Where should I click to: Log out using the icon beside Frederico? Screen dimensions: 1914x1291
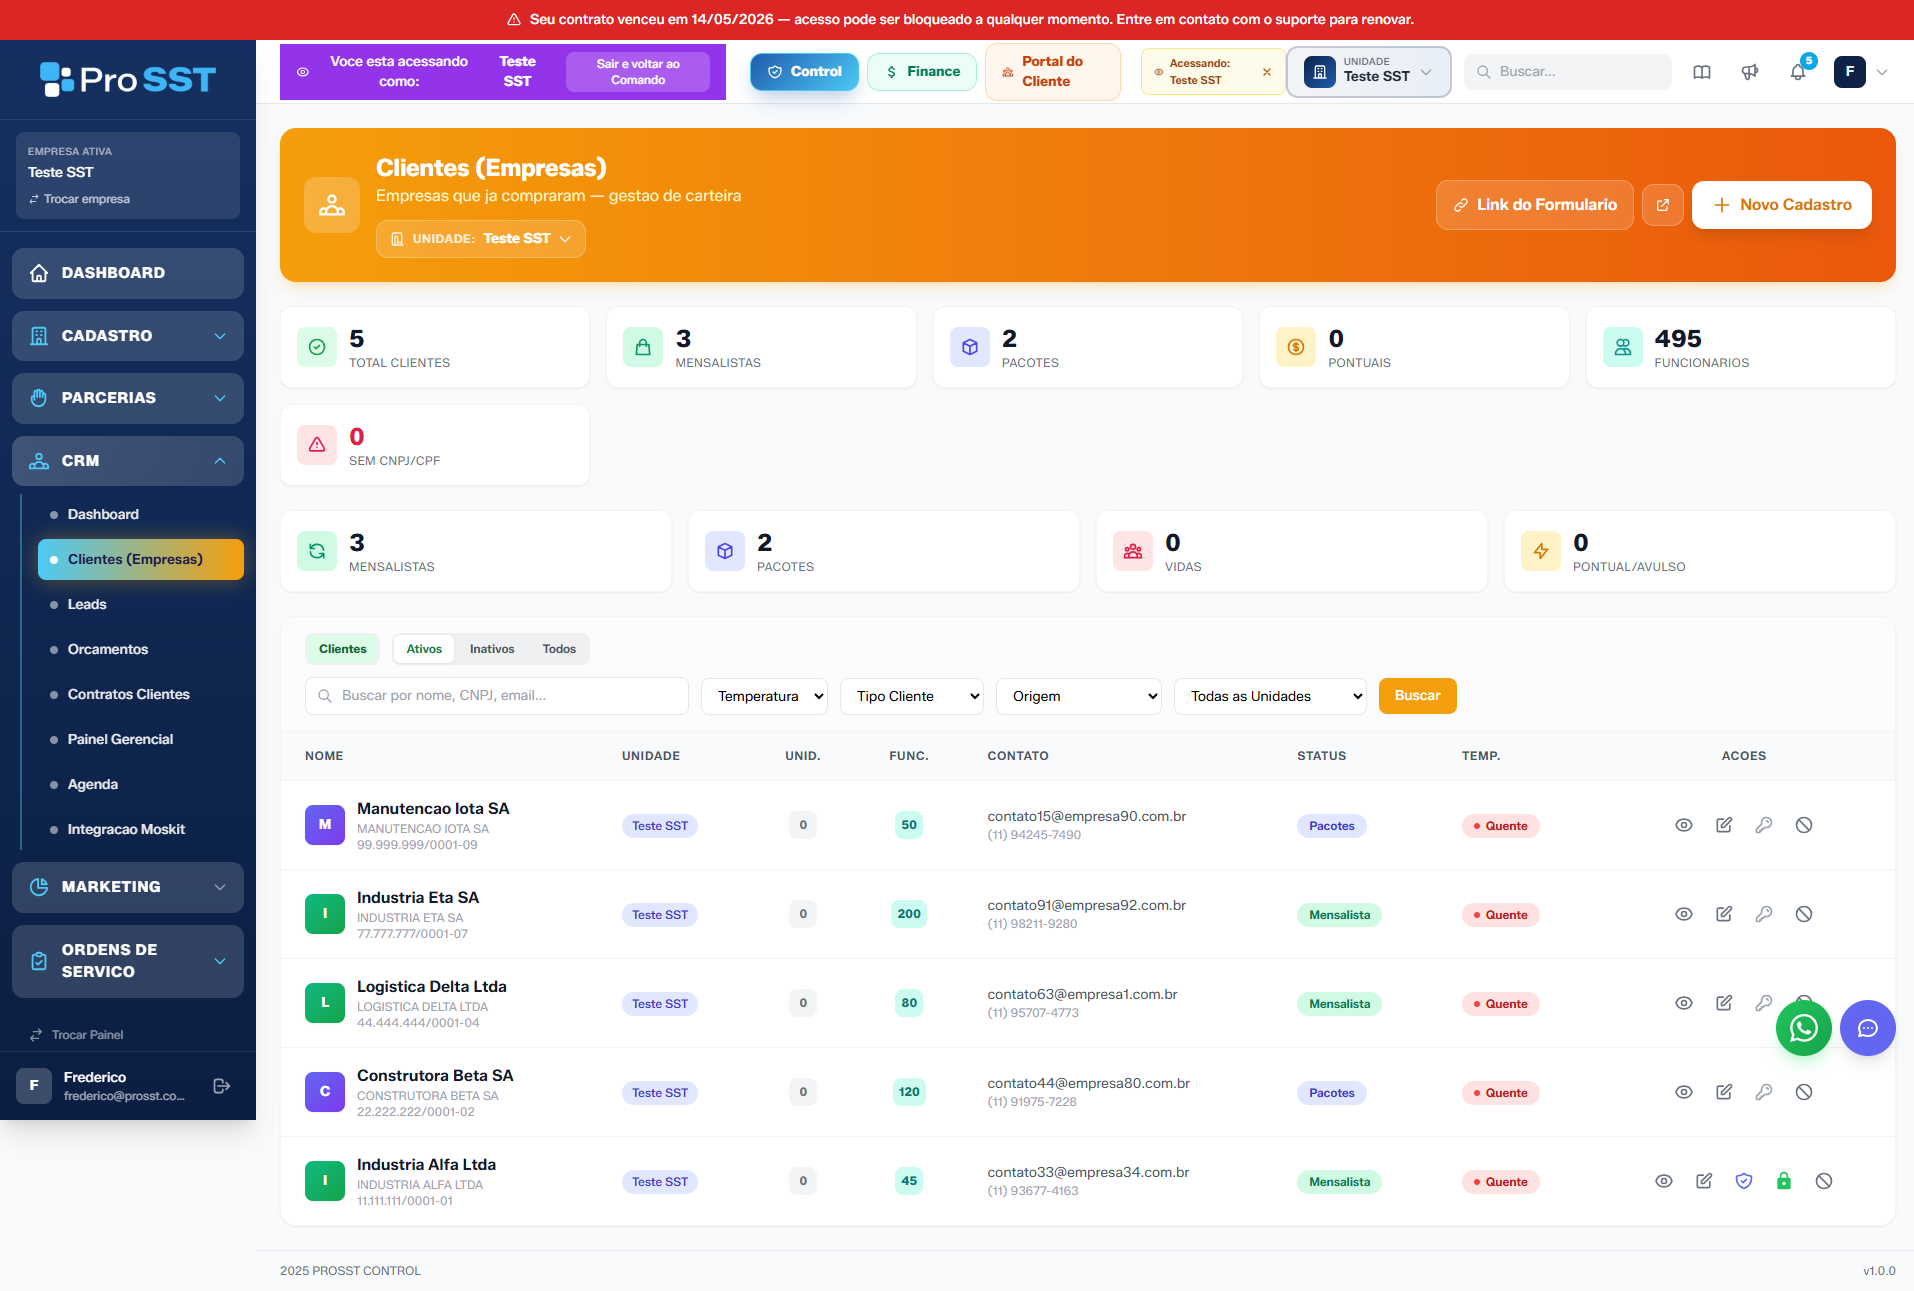click(x=222, y=1086)
